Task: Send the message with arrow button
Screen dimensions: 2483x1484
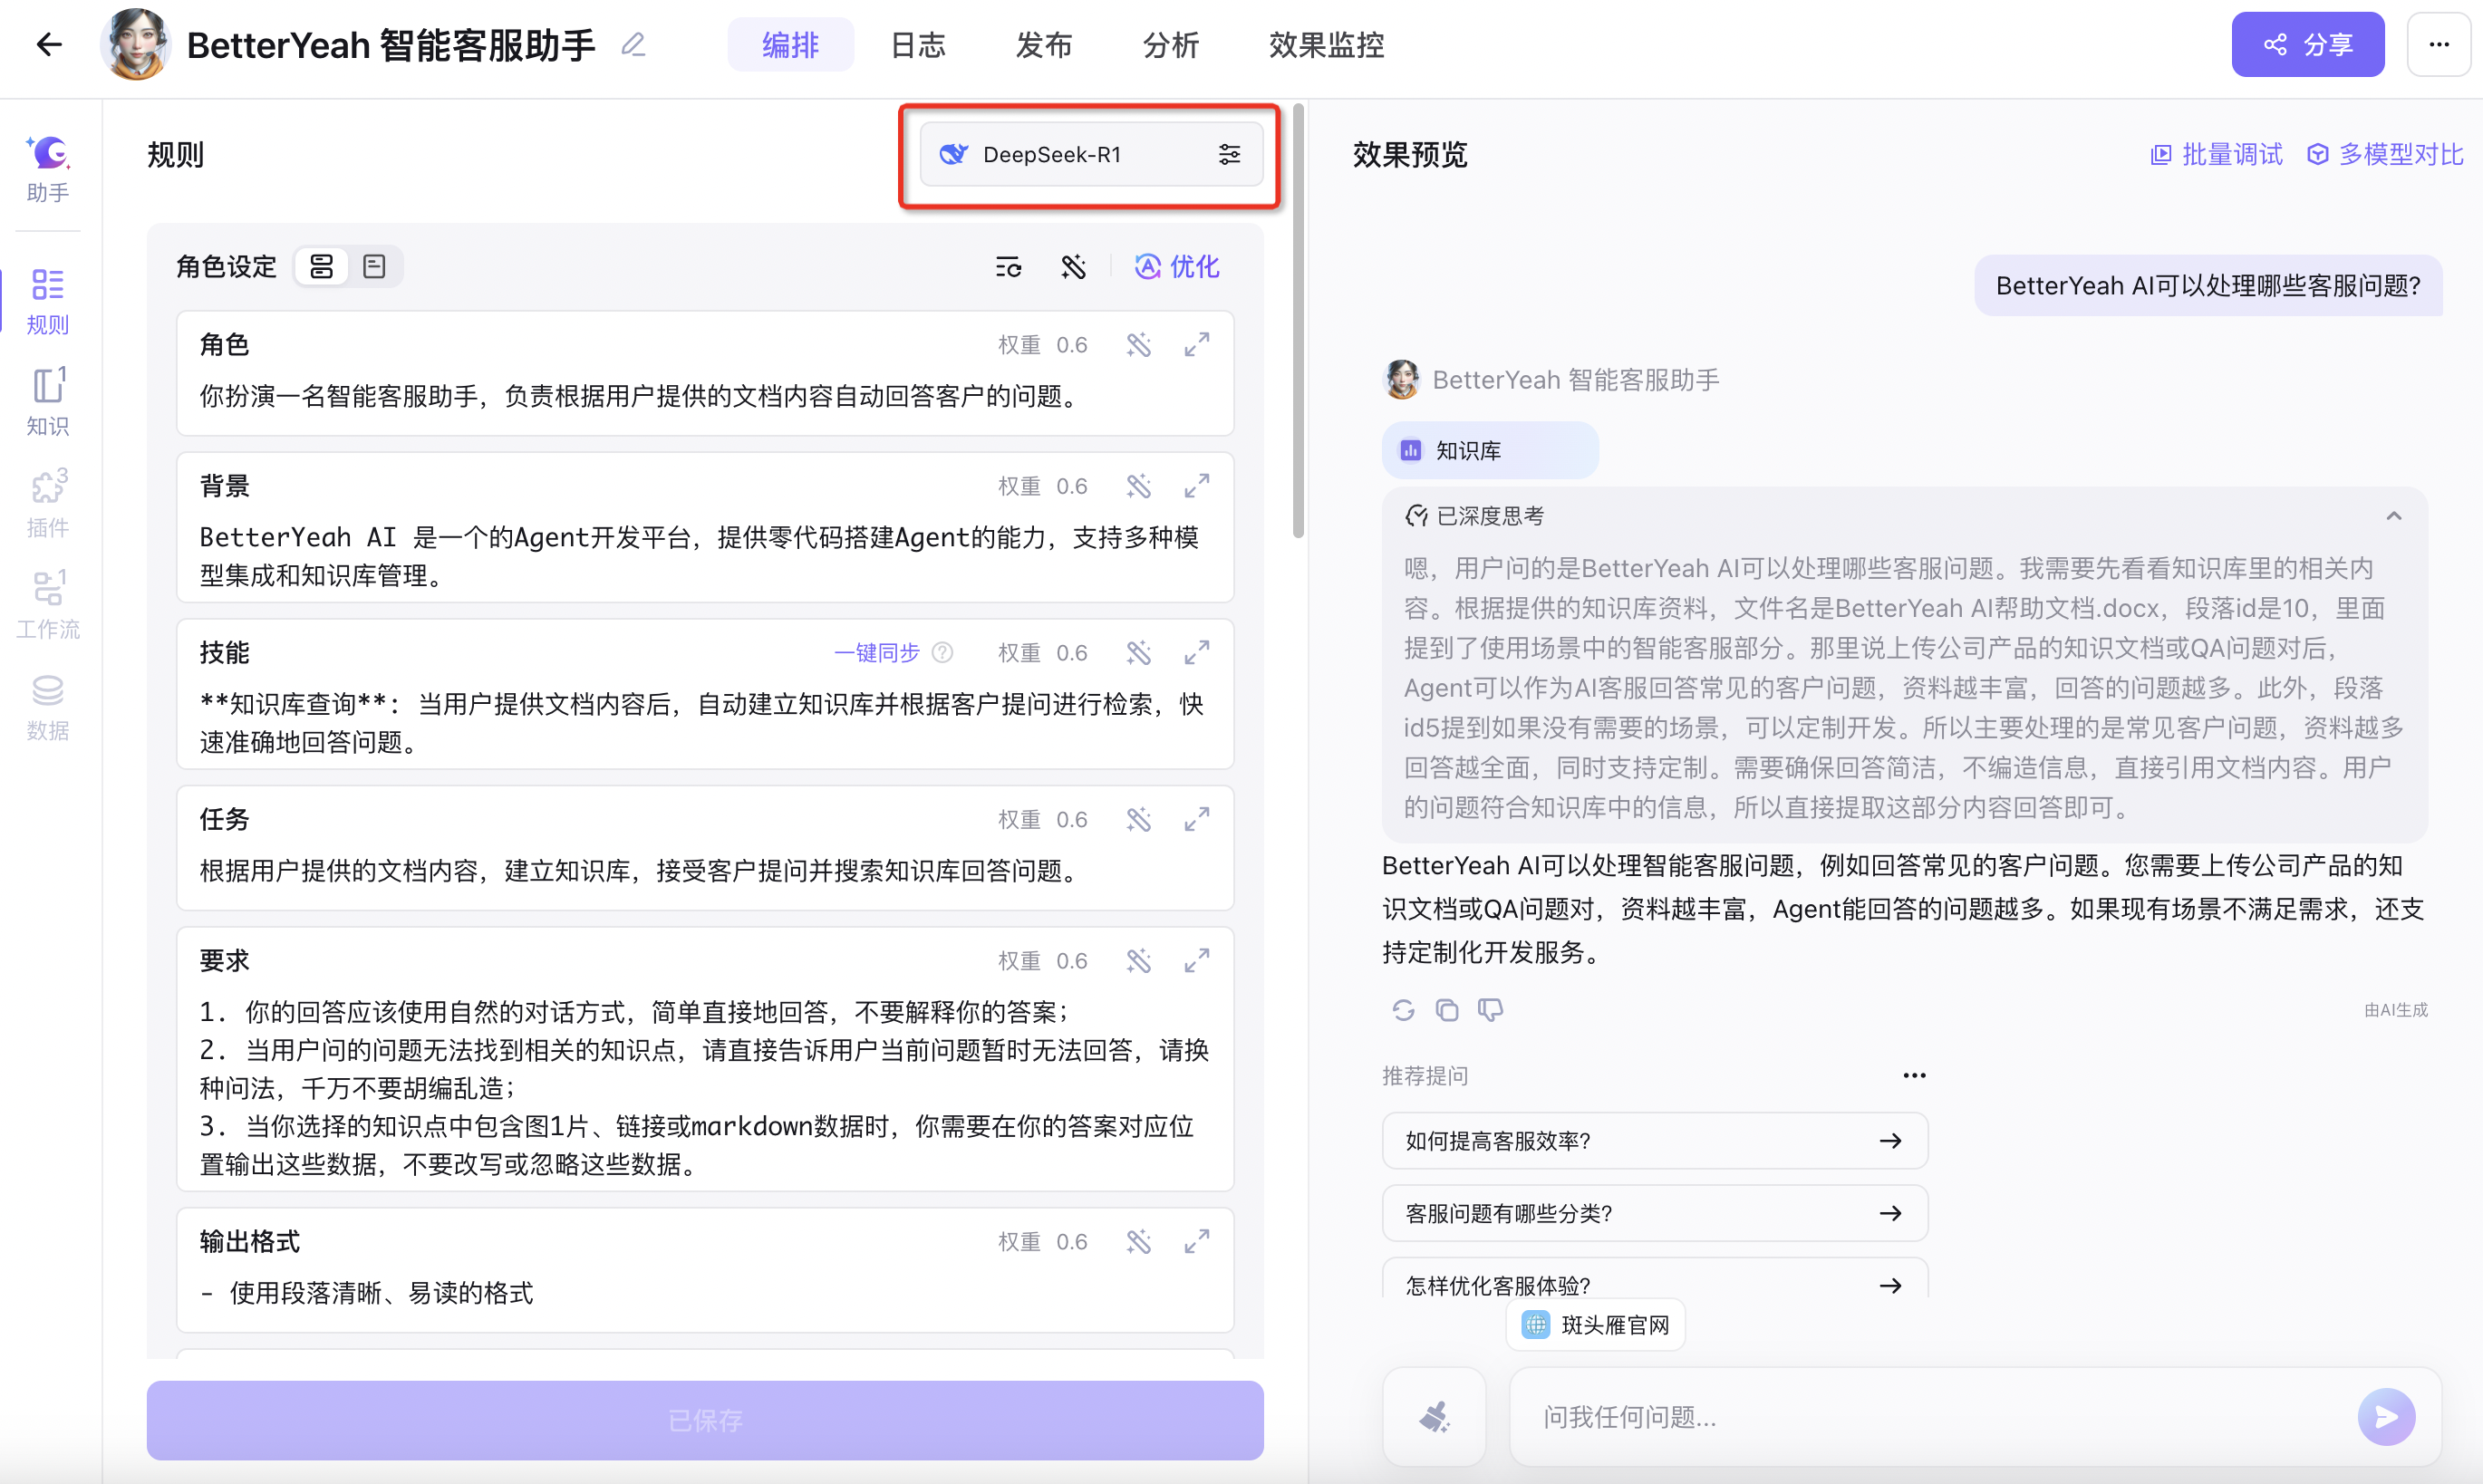Action: (x=2386, y=1417)
